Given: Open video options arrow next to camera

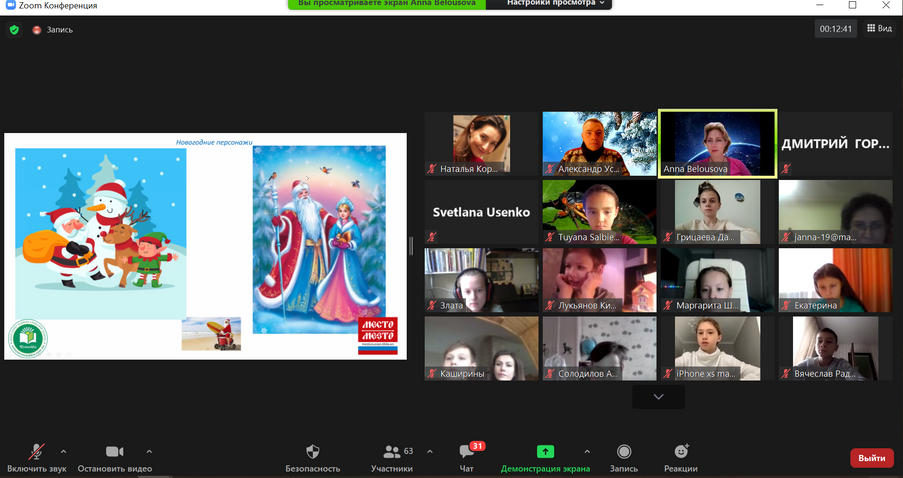Looking at the screenshot, I should [149, 452].
